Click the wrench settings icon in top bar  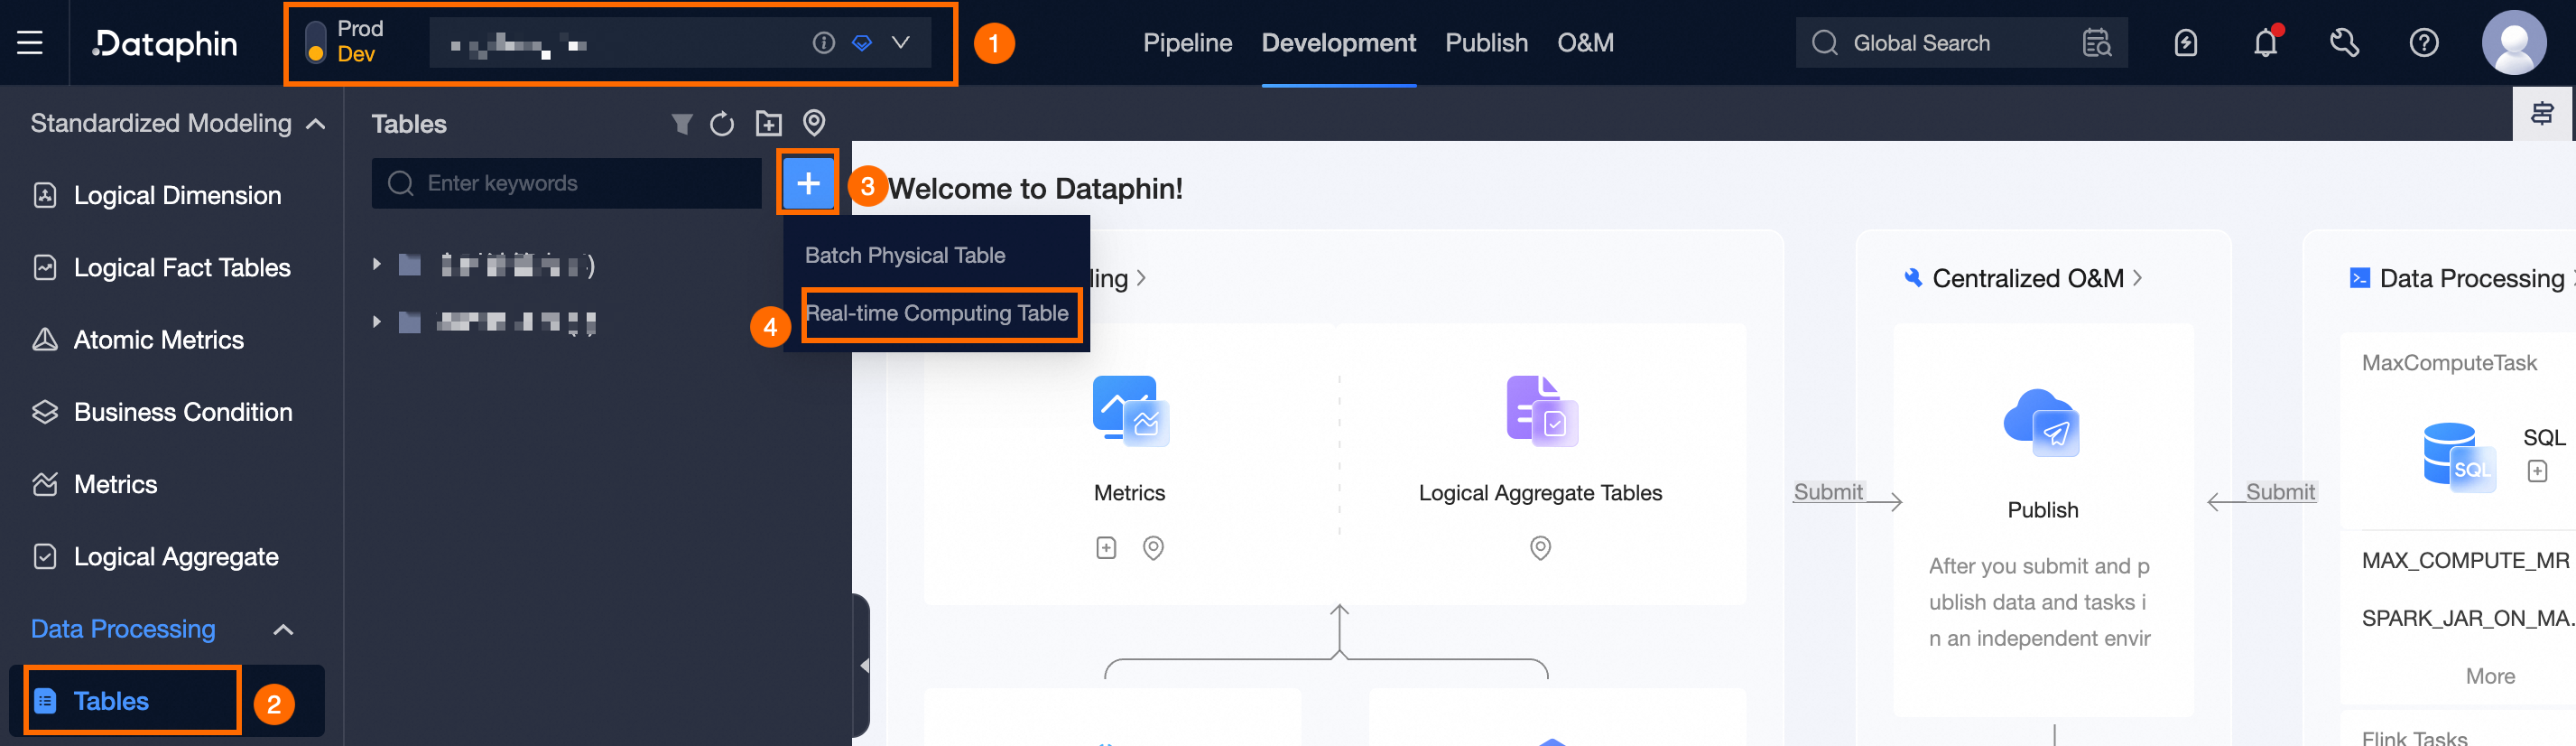tap(2344, 43)
